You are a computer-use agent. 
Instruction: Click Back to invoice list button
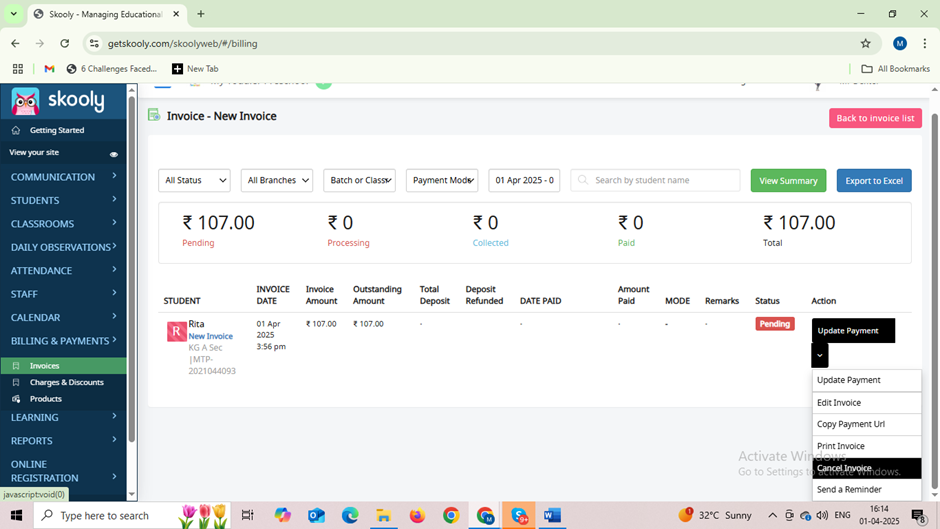(x=875, y=118)
